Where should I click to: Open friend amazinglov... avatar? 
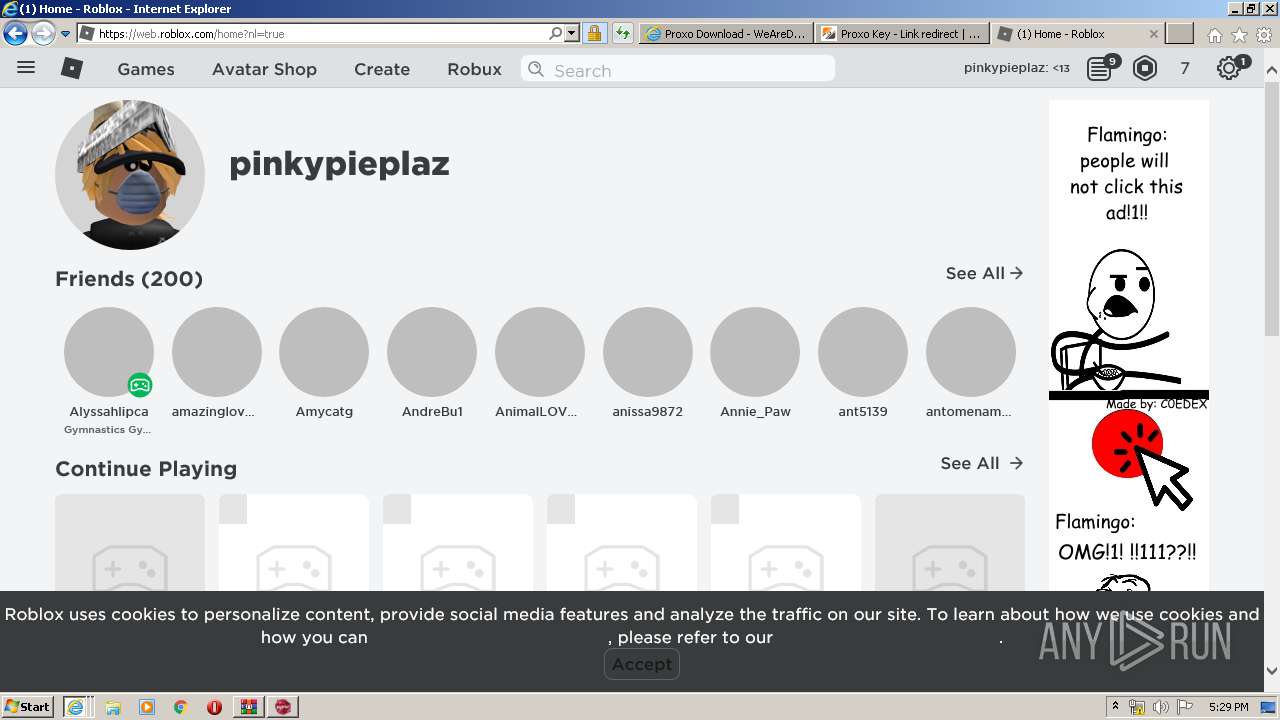[217, 352]
